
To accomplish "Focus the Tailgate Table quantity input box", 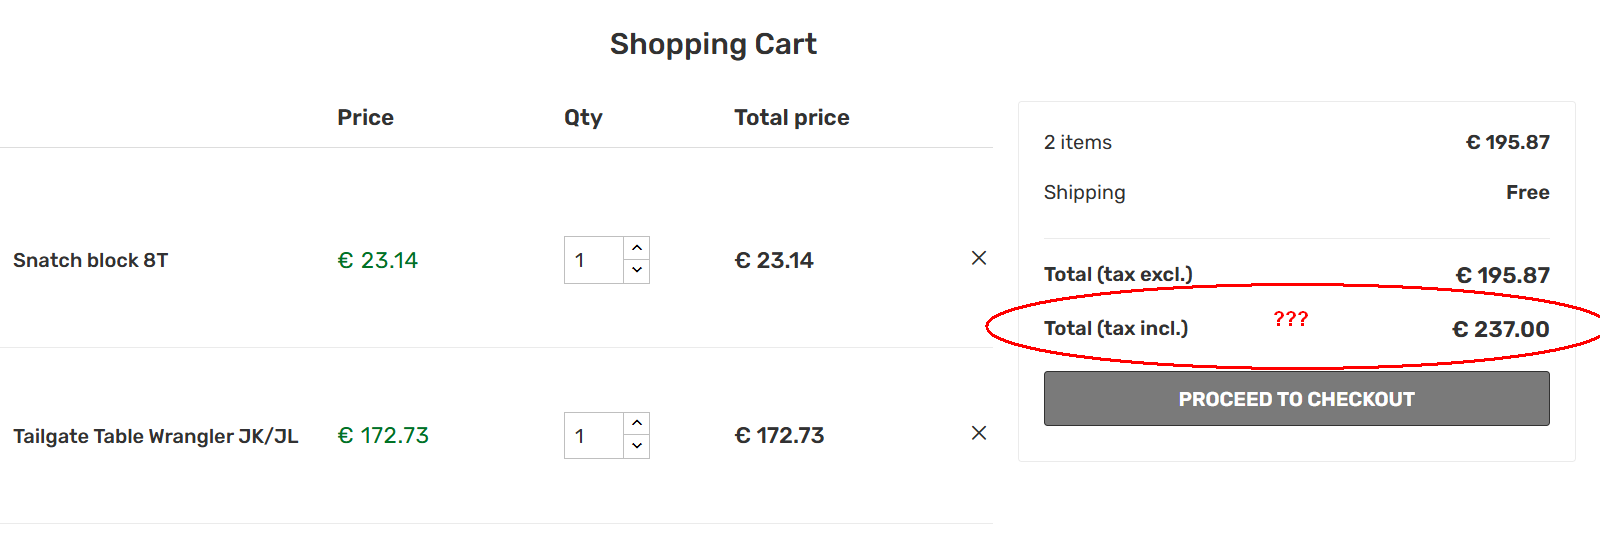I will [x=593, y=436].
